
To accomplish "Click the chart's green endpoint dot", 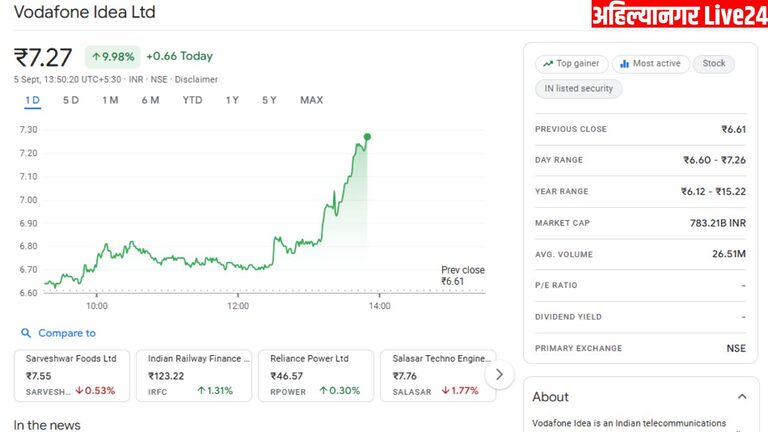I will (368, 136).
